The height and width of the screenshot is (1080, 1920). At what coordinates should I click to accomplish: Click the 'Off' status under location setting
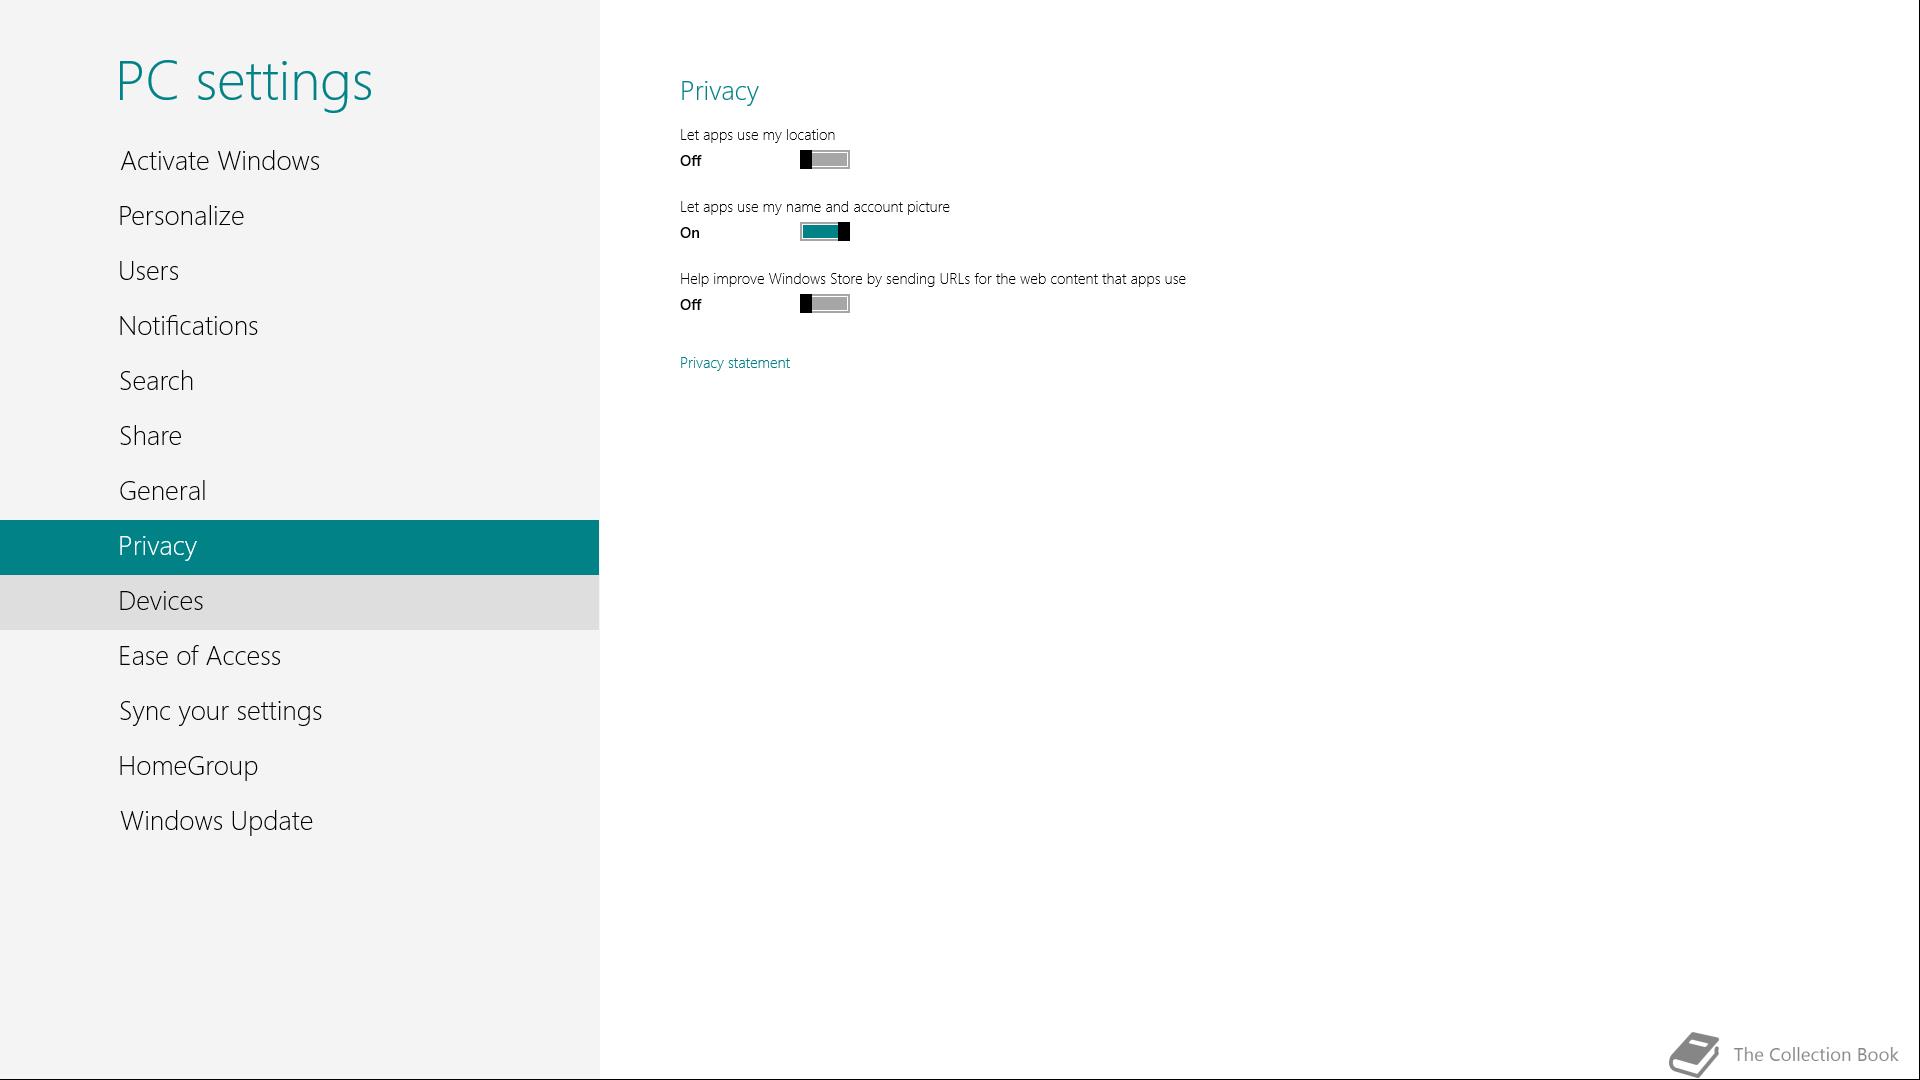coord(691,161)
